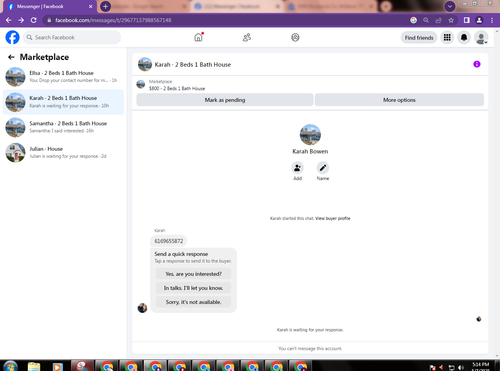This screenshot has height=371, width=500.
Task: Select the Karah - 2 Beds 1 Bath House chat
Action: click(x=63, y=102)
